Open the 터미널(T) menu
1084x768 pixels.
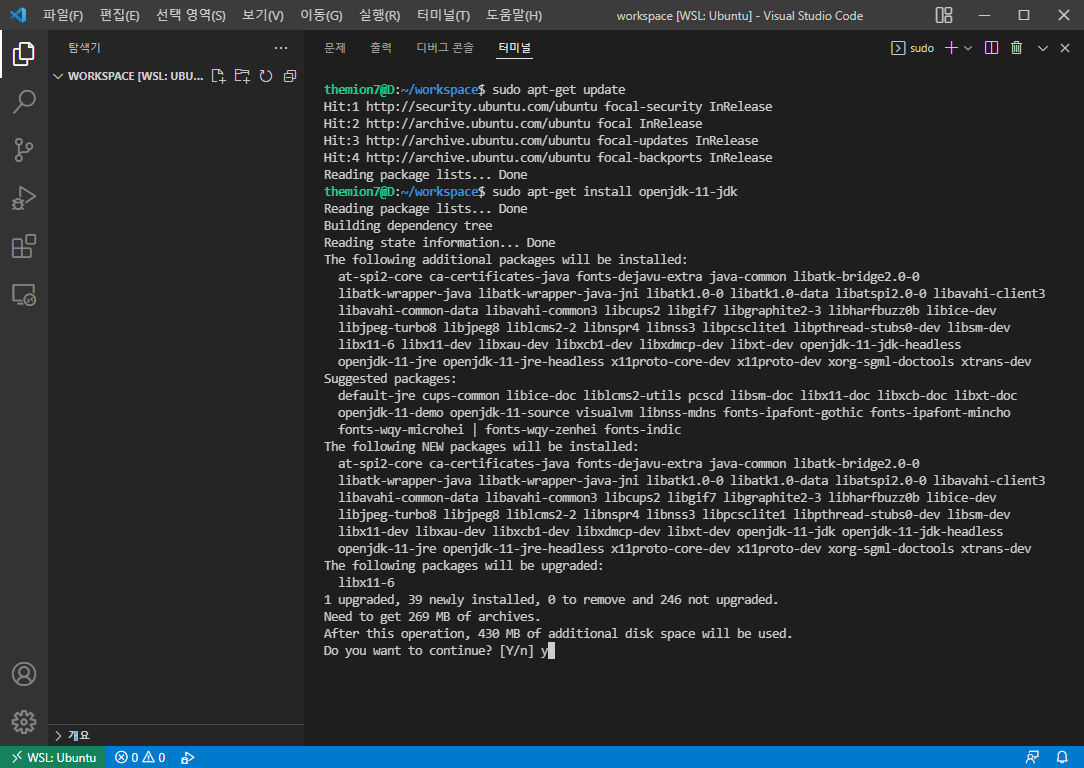(x=443, y=15)
